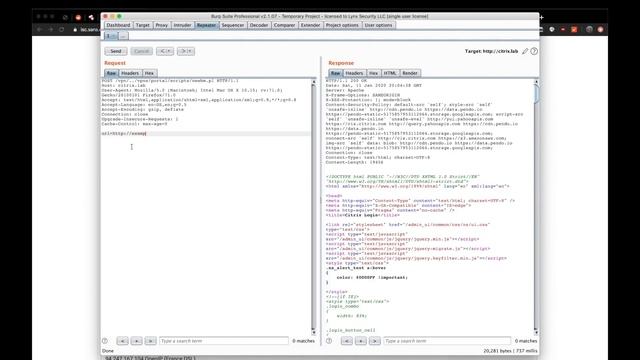Open the Sequencer tab
The height and width of the screenshot is (360, 640).
233,25
